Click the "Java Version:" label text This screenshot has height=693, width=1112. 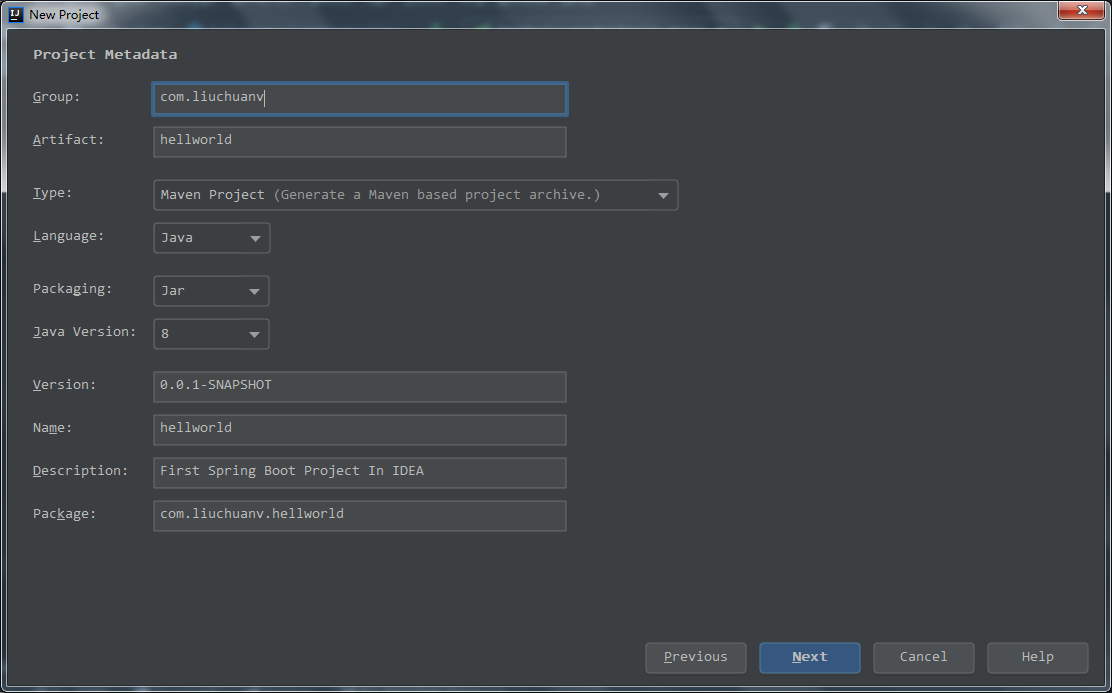[x=84, y=332]
